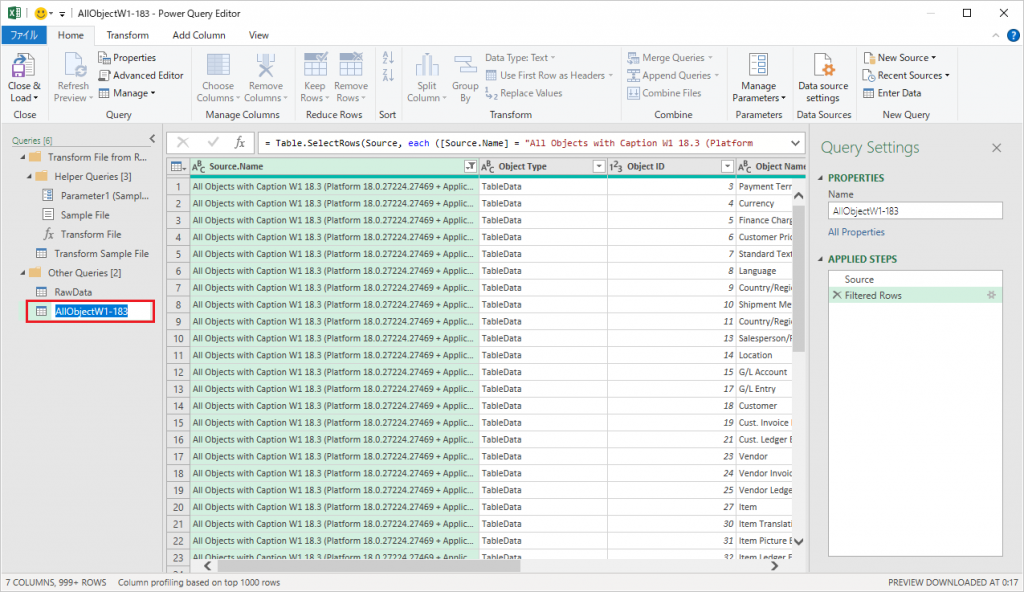Collapse the Helper Queries [3] folder
This screenshot has width=1024, height=592.
tap(29, 176)
